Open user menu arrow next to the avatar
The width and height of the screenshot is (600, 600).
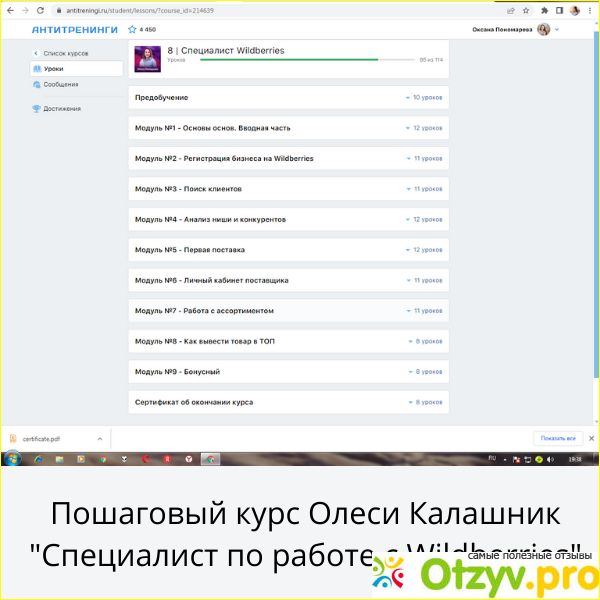pos(557,30)
